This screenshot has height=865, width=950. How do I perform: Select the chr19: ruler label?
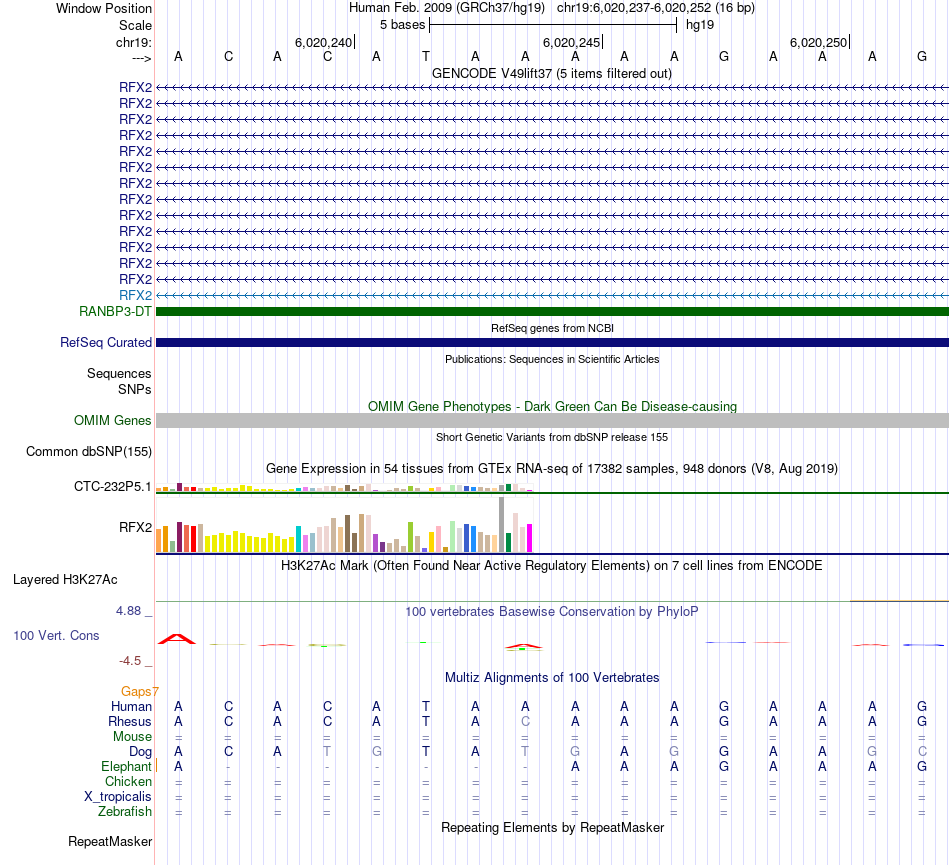tap(133, 42)
